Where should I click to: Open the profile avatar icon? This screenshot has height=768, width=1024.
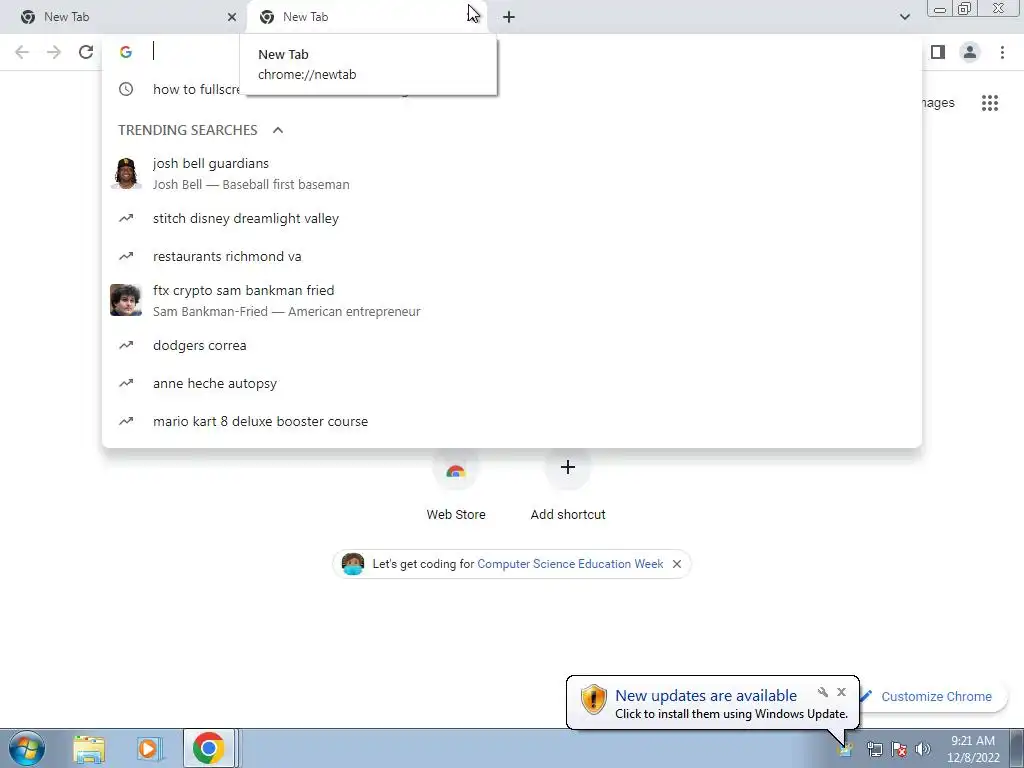[x=970, y=52]
